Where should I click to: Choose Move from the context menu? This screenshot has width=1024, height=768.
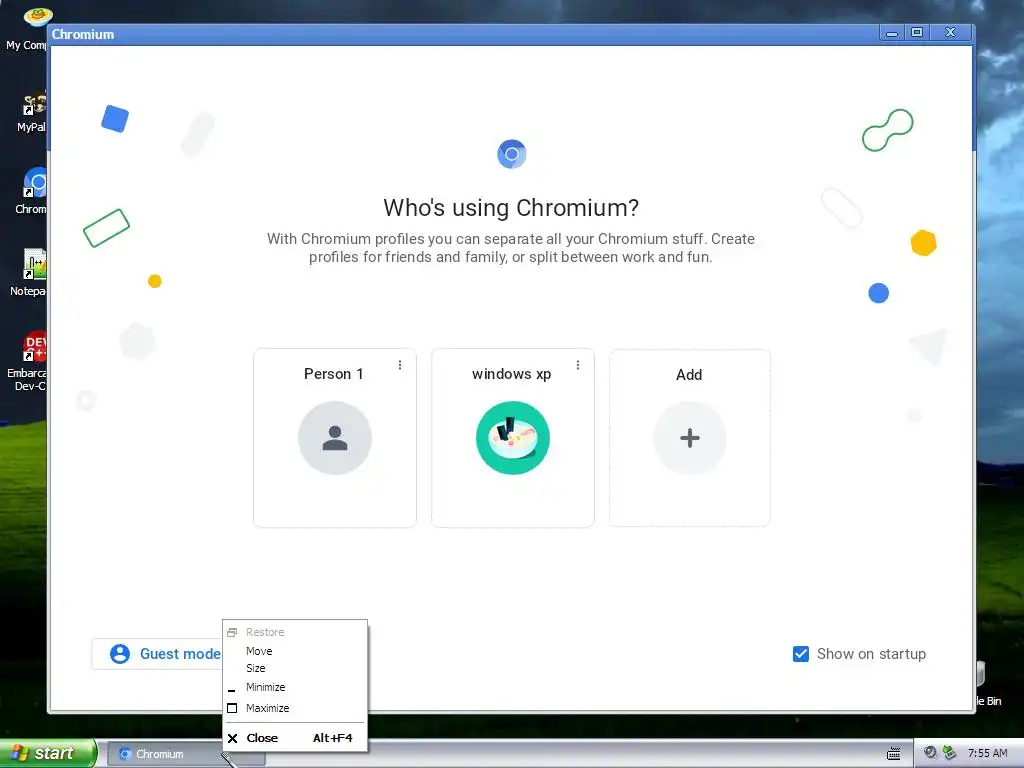click(295, 651)
